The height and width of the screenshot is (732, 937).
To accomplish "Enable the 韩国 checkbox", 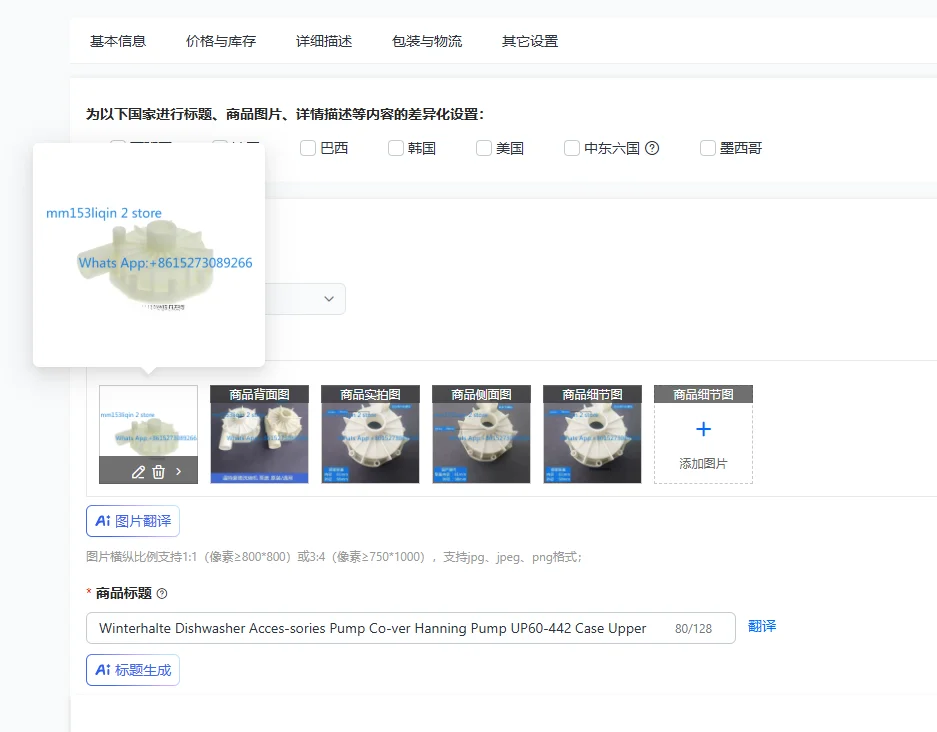I will pyautogui.click(x=396, y=148).
